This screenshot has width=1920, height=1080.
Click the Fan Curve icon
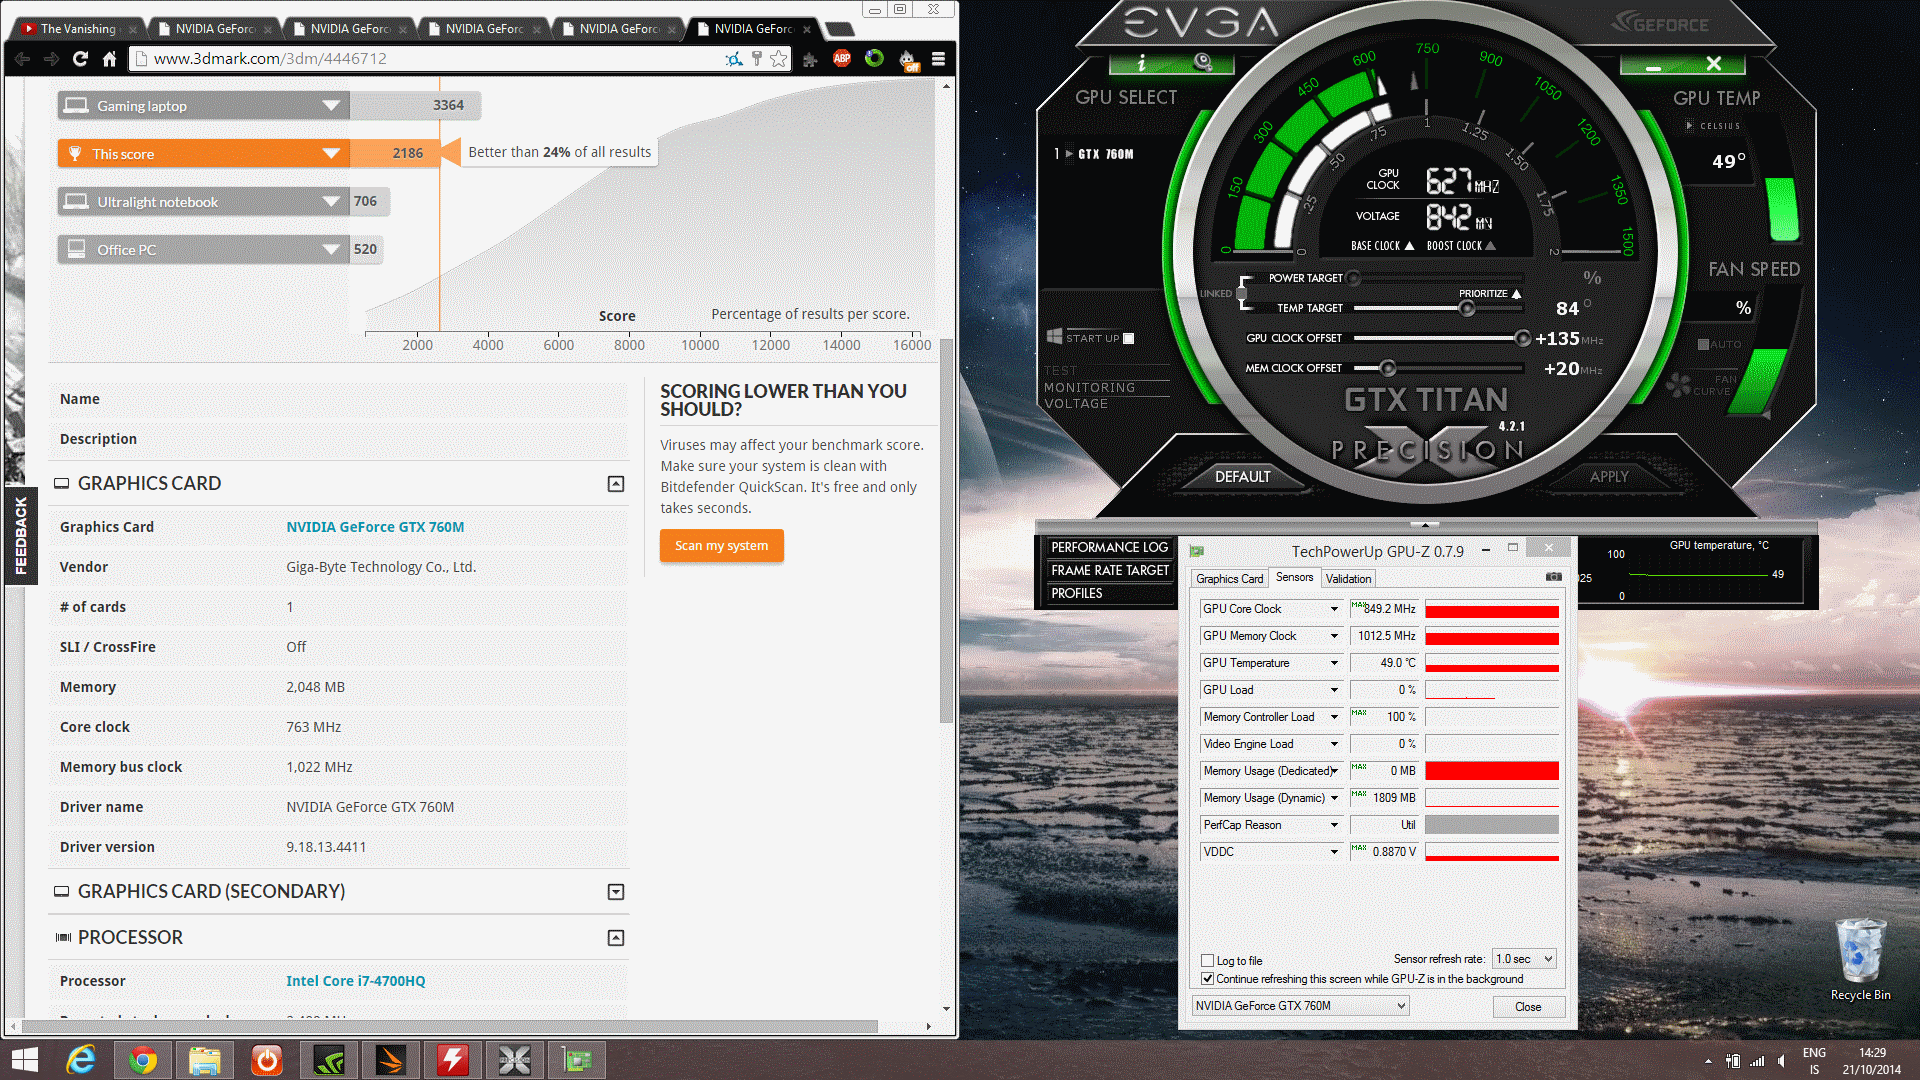[x=1680, y=384]
